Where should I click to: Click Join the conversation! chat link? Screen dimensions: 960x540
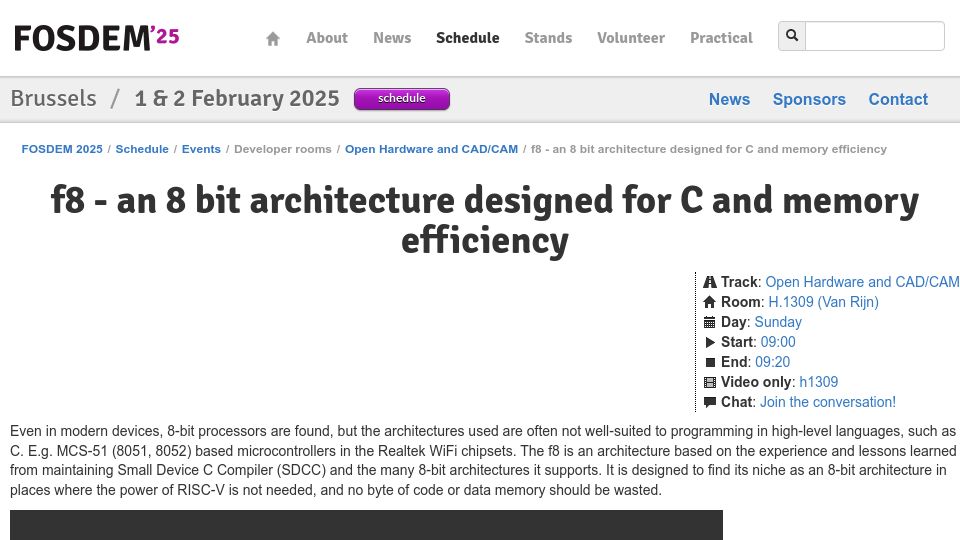tap(828, 402)
